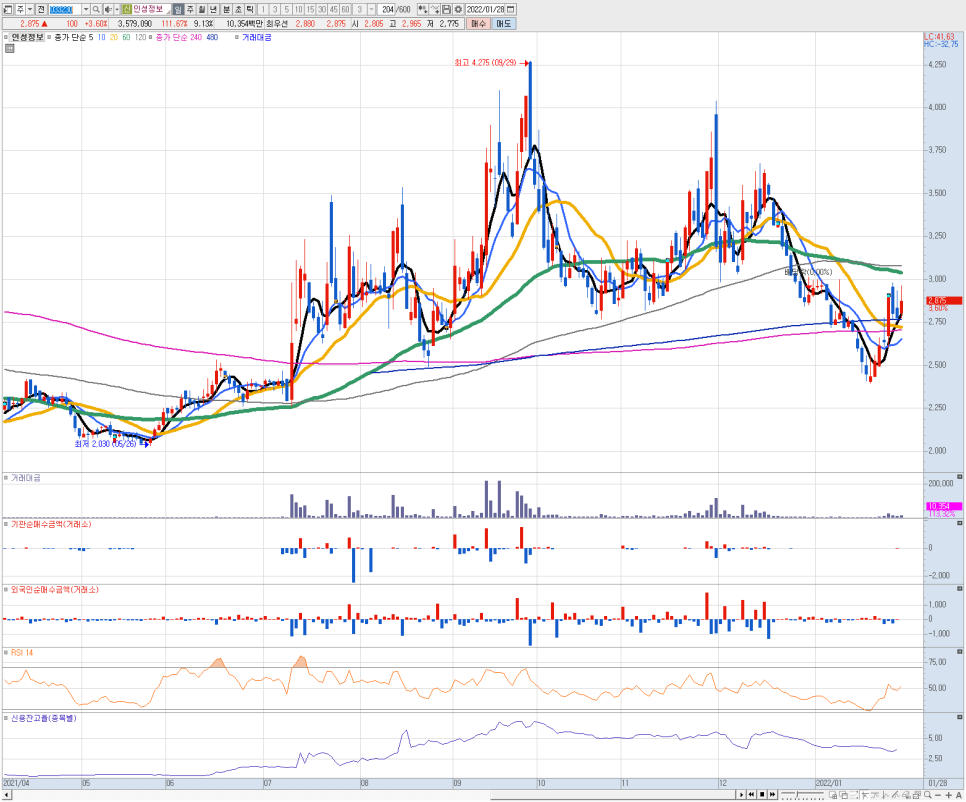The image size is (966, 802).
Task: Close the 거래대금 volume panel
Action: [960, 477]
